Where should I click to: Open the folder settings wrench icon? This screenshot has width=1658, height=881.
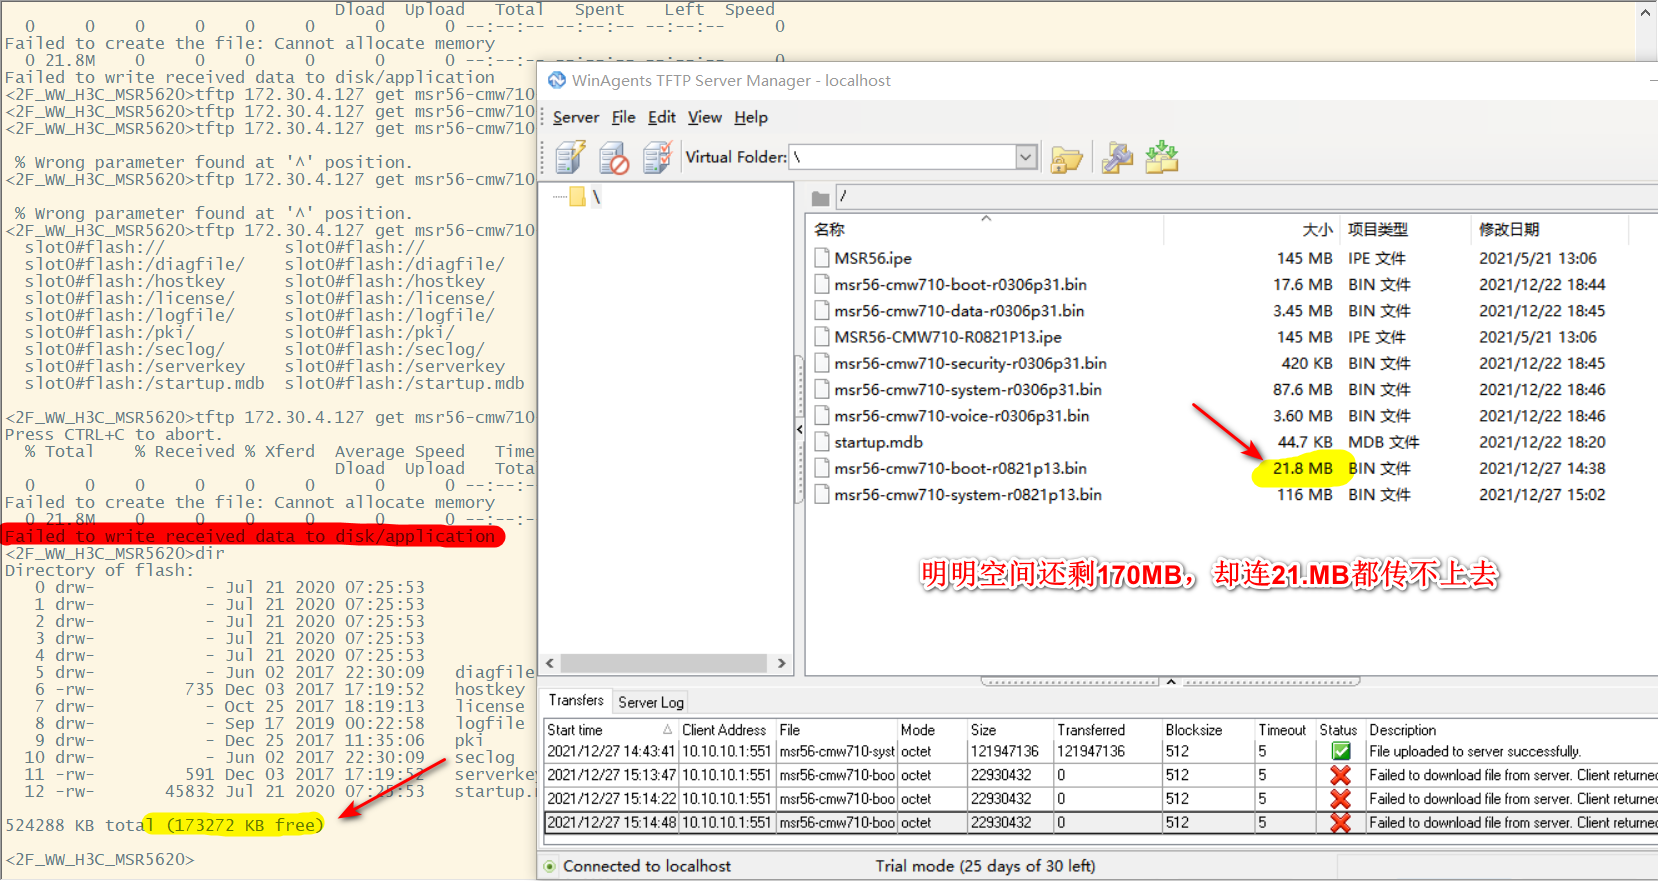click(x=1117, y=157)
